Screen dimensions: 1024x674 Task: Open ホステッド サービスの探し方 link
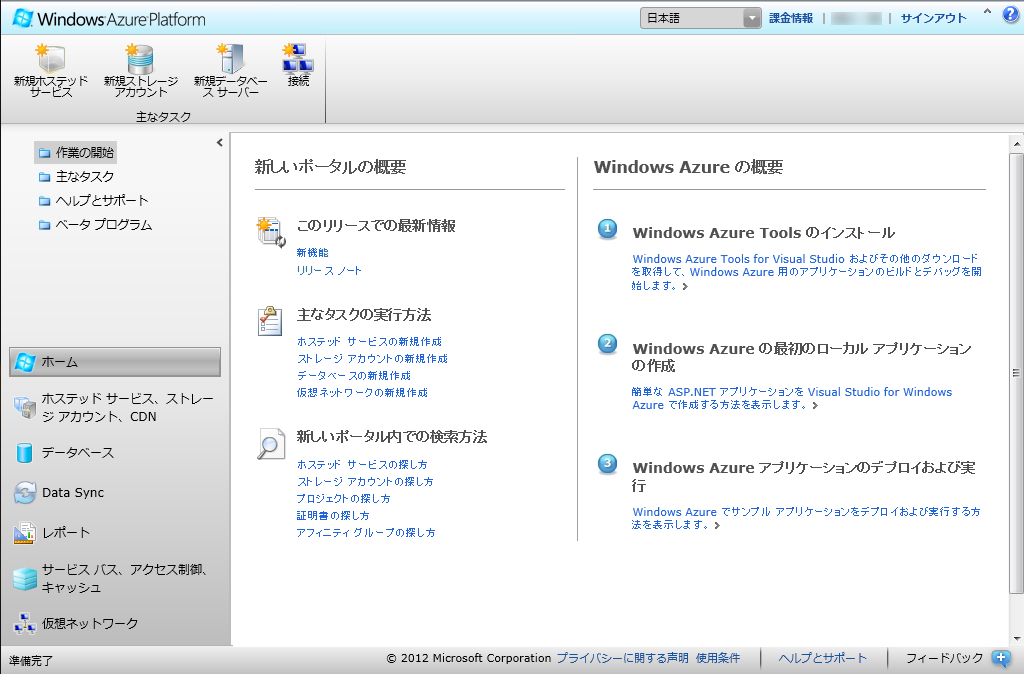362,464
